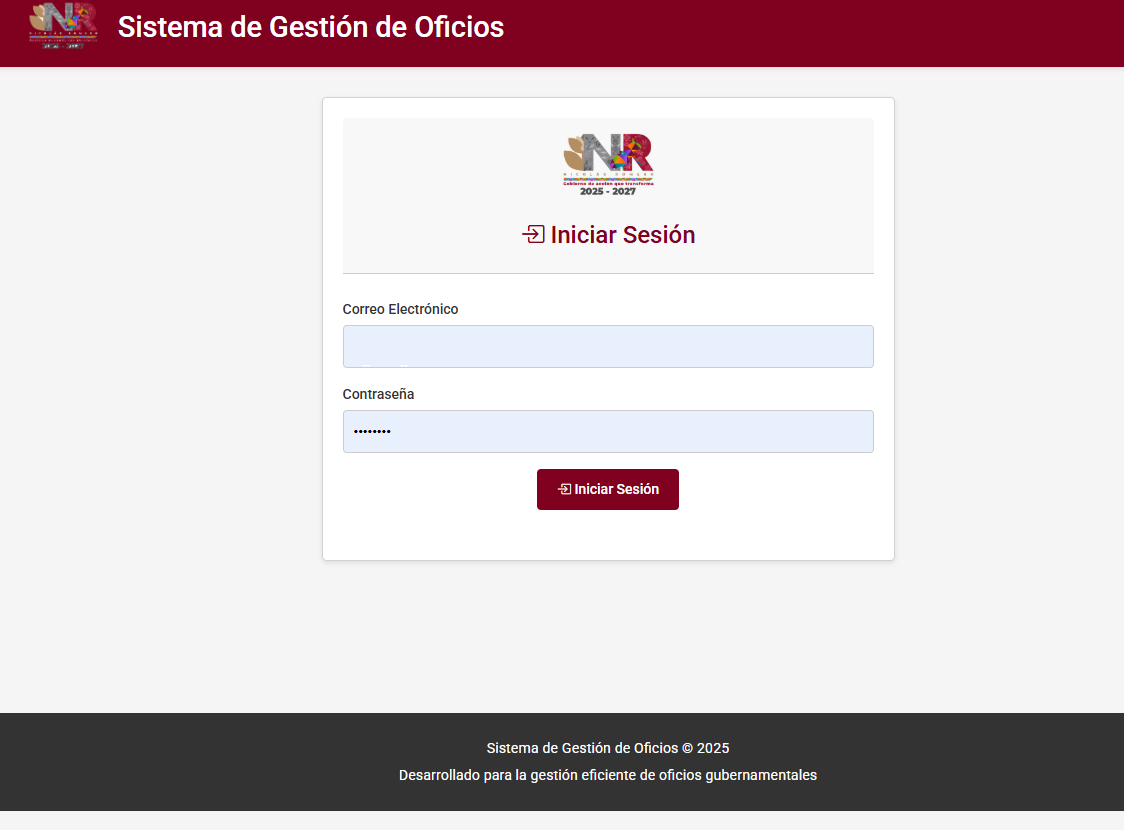Click the NR logo in the header
The image size is (1124, 830).
63,26
